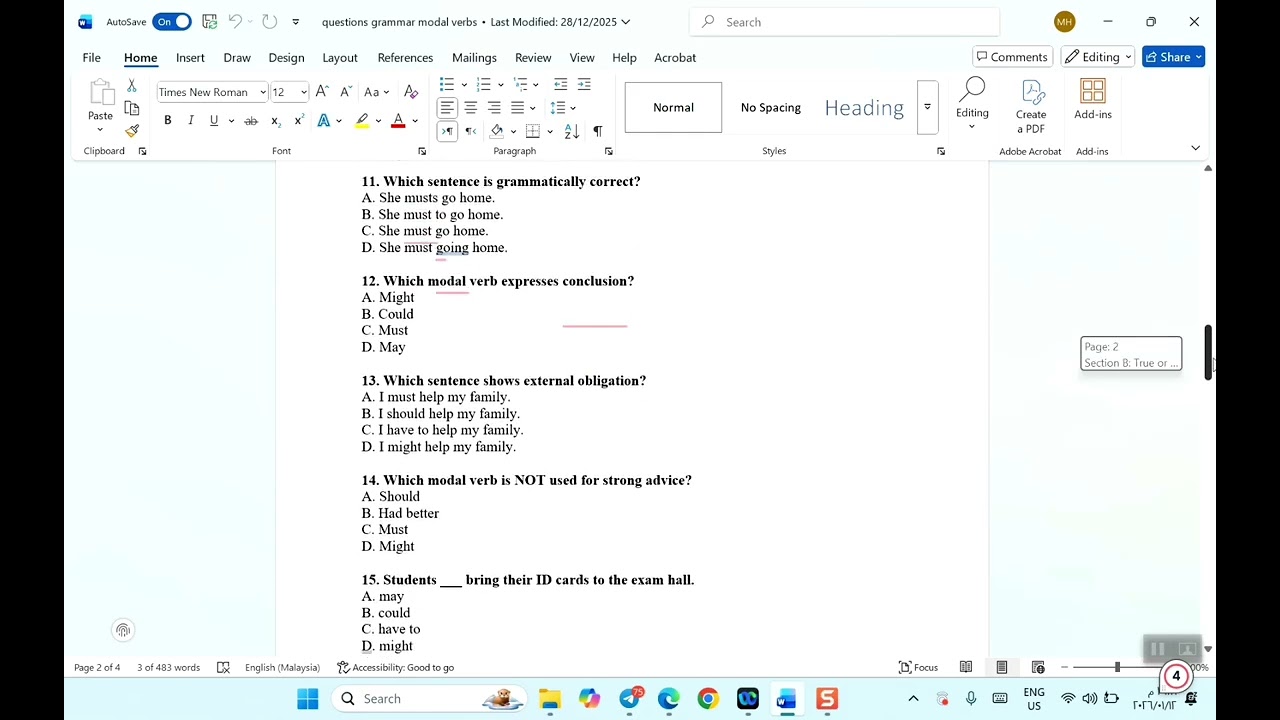Click the Undo arrow icon
The width and height of the screenshot is (1280, 720).
point(235,21)
